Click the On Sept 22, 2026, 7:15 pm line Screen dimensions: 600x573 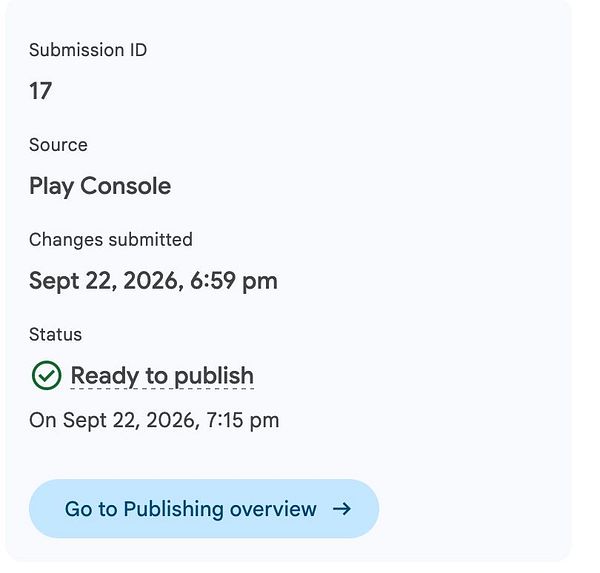coord(154,421)
